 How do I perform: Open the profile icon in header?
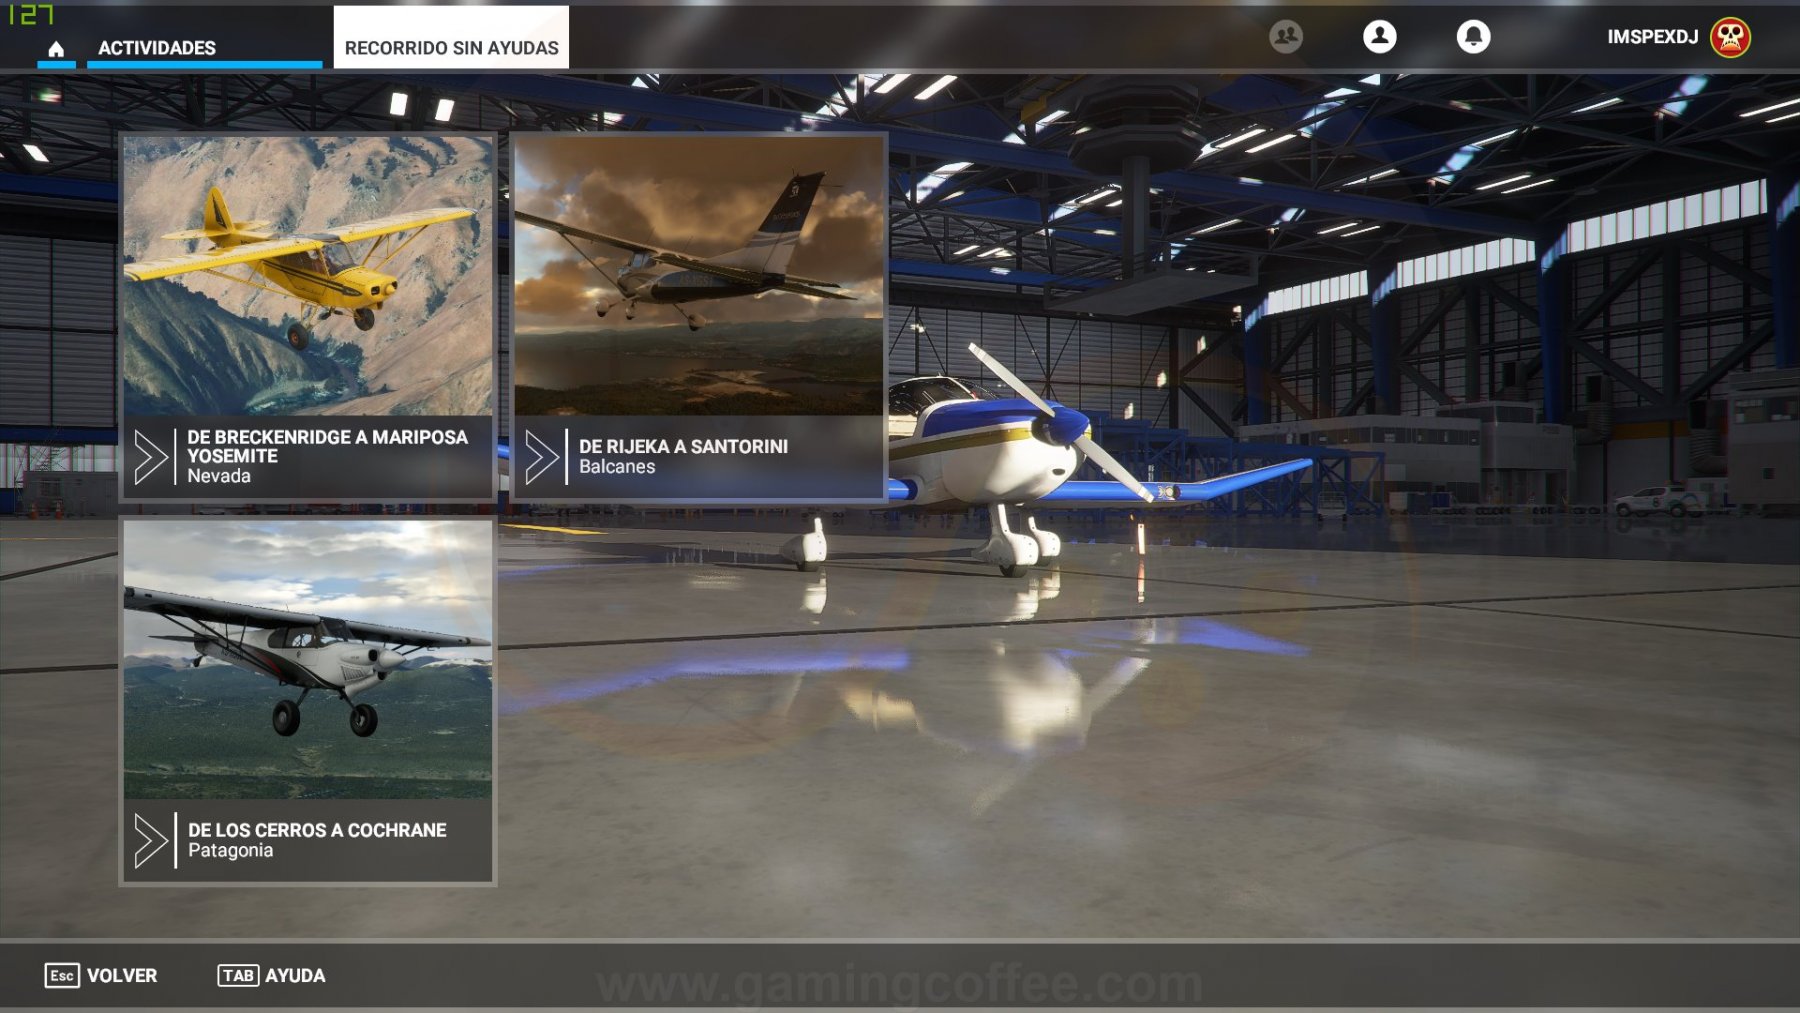tap(1379, 37)
